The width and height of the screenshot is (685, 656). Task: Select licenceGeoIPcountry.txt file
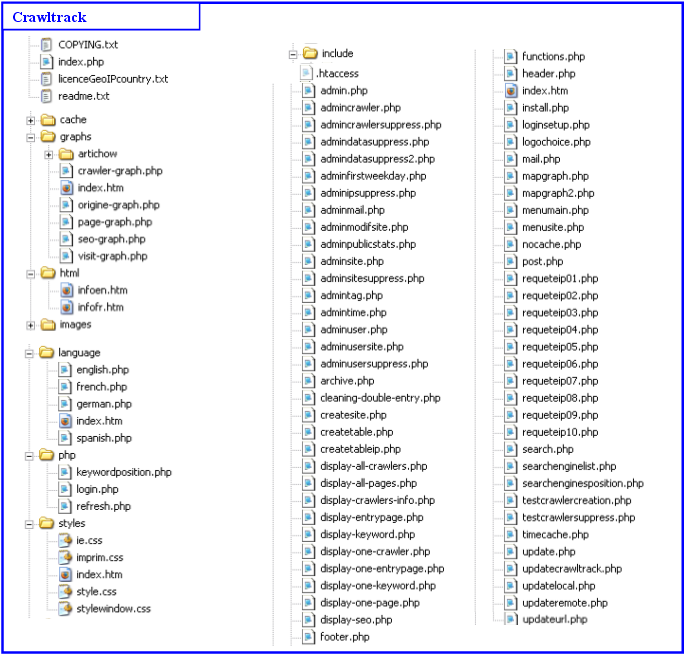[x=113, y=79]
